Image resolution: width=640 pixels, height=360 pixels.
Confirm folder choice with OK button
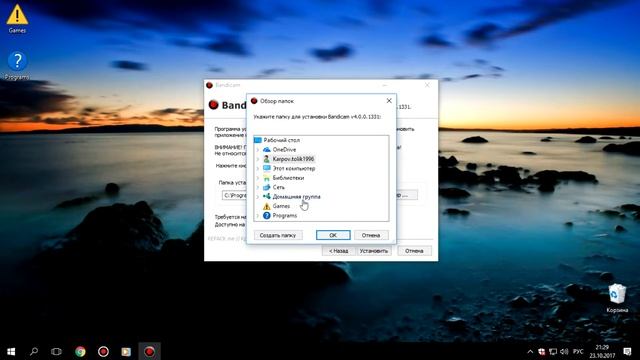333,235
